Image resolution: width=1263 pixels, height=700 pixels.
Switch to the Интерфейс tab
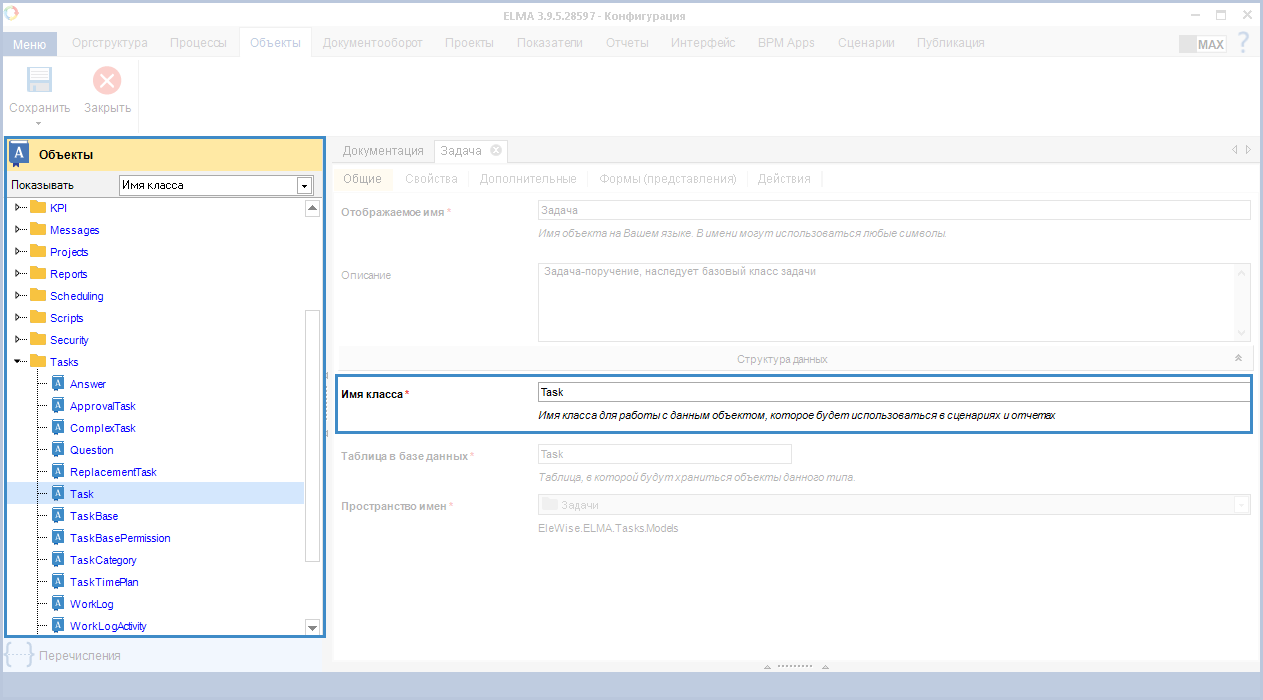coord(703,43)
